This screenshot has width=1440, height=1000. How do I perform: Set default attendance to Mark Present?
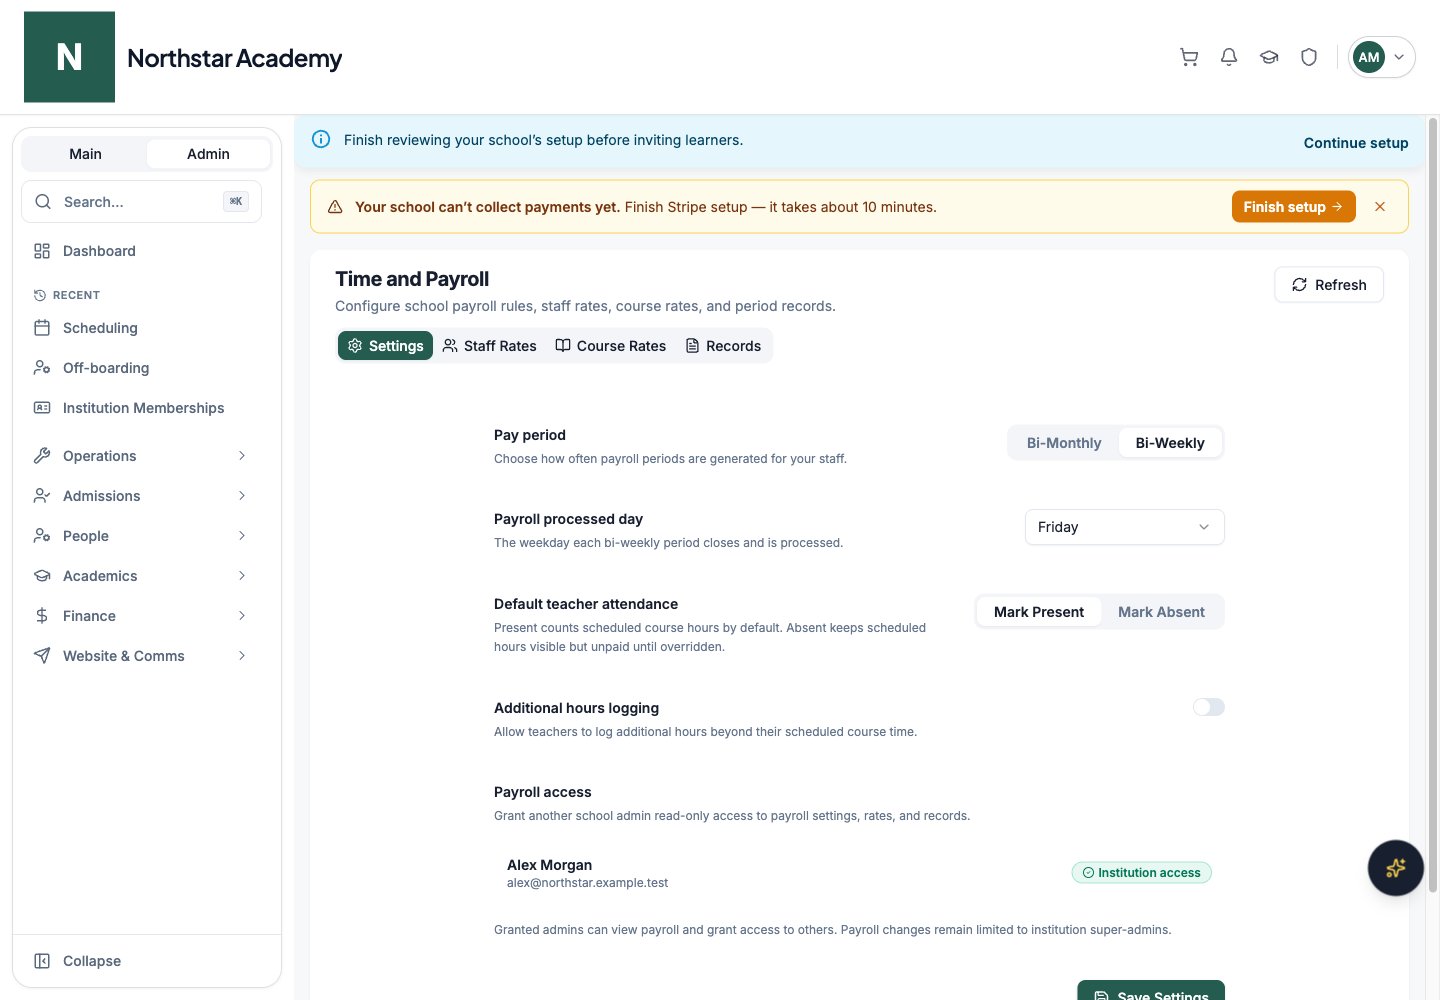tap(1039, 612)
